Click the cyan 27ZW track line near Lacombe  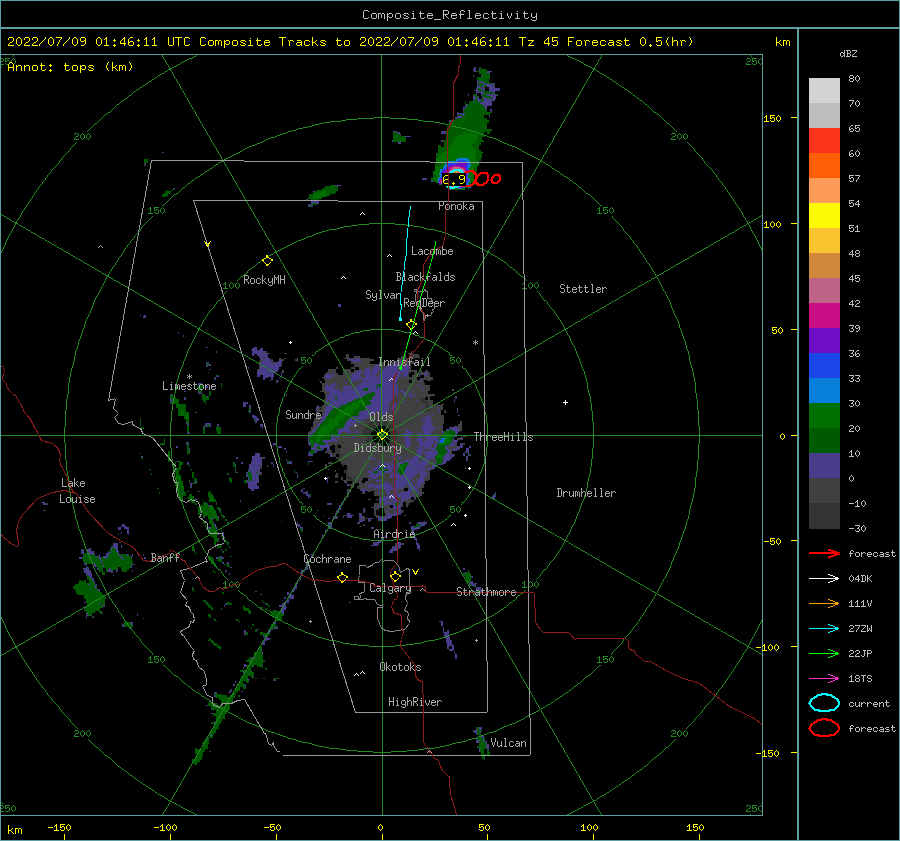405,263
